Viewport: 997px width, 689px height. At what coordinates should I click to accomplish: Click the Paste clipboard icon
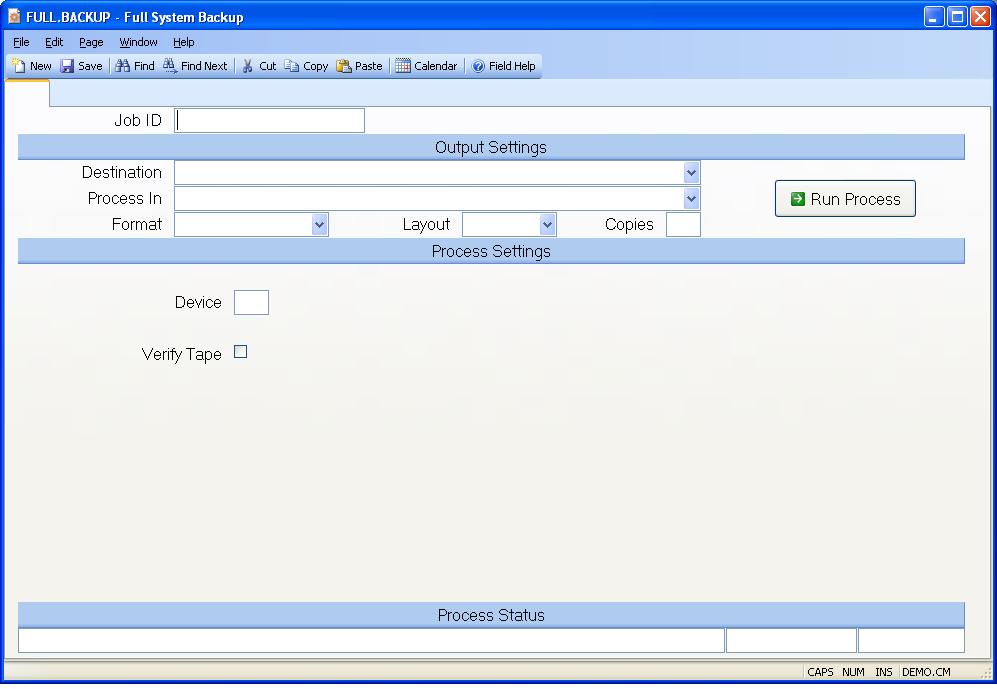344,66
